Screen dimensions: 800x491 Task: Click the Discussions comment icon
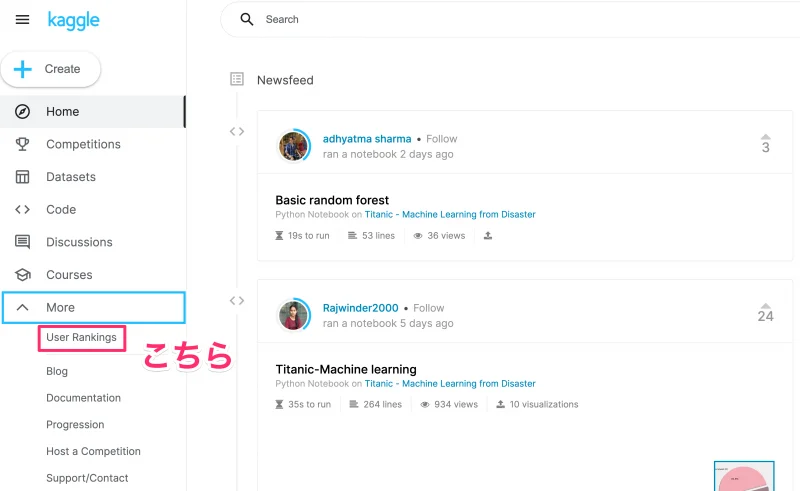point(22,242)
